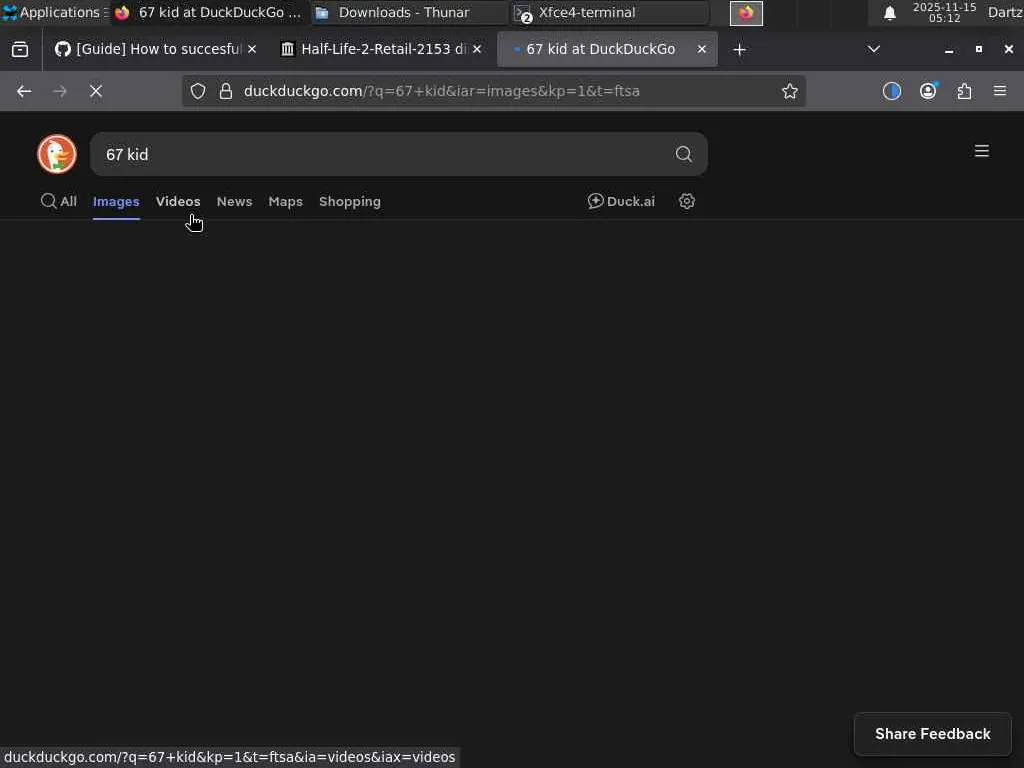This screenshot has height=768, width=1024.
Task: Close the '67 kid at DuckDuckGo' tab
Action: coord(701,49)
